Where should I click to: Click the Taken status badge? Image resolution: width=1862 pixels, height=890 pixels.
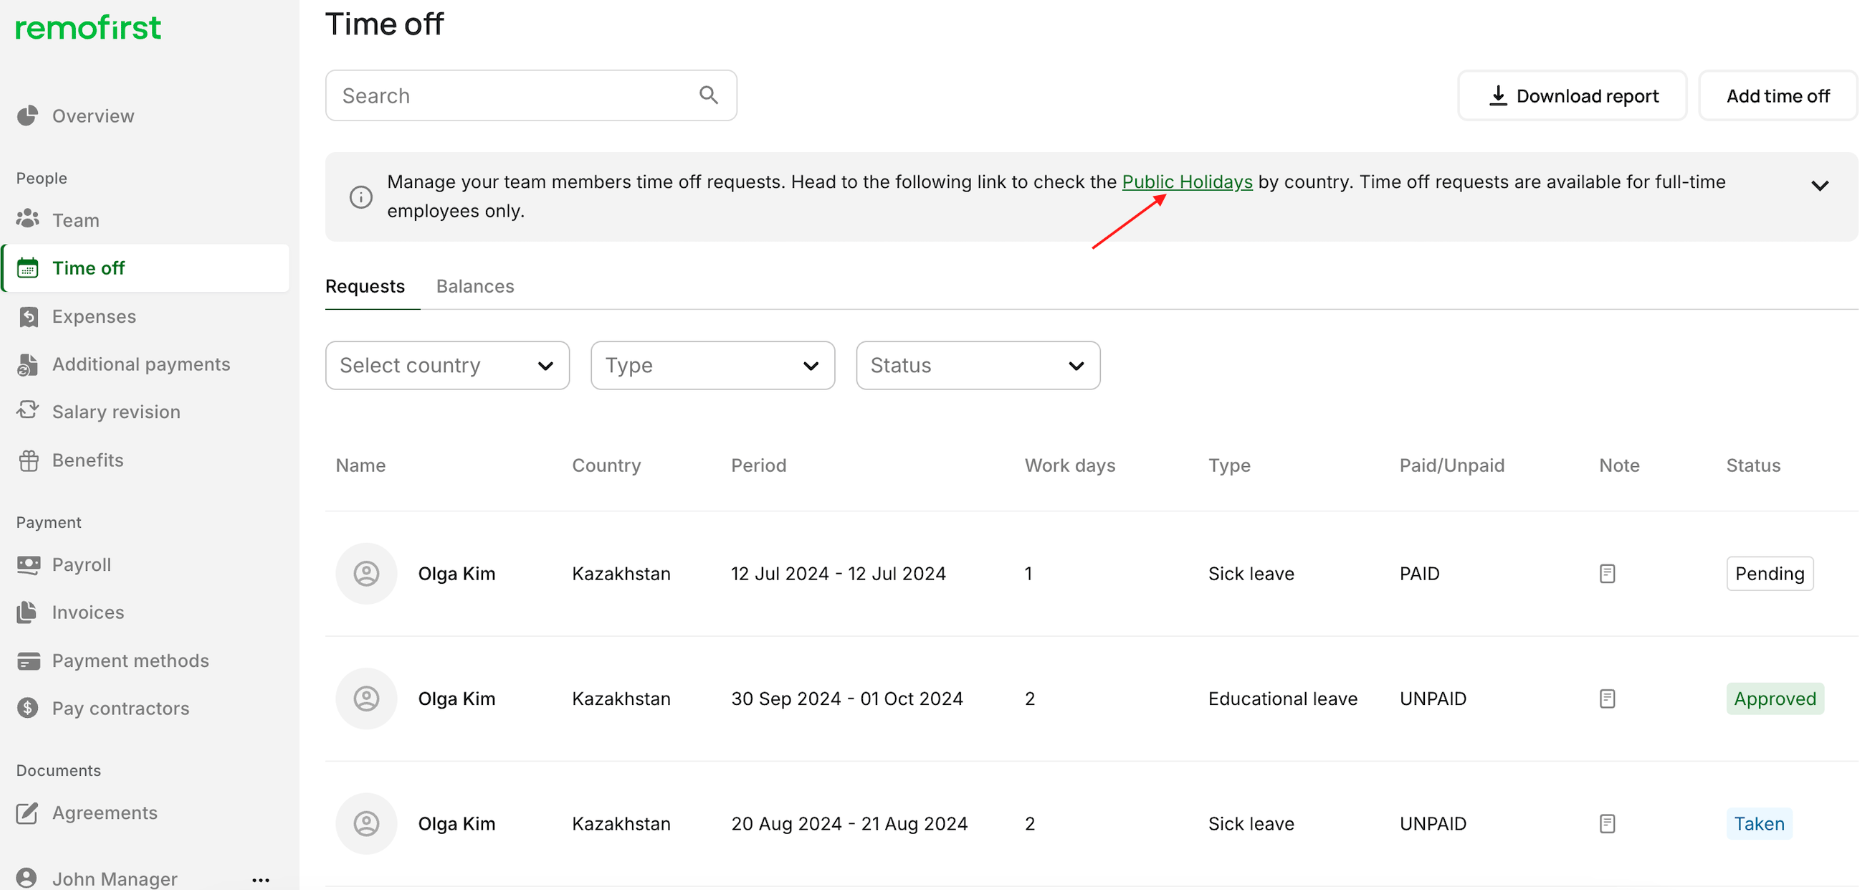tap(1759, 823)
